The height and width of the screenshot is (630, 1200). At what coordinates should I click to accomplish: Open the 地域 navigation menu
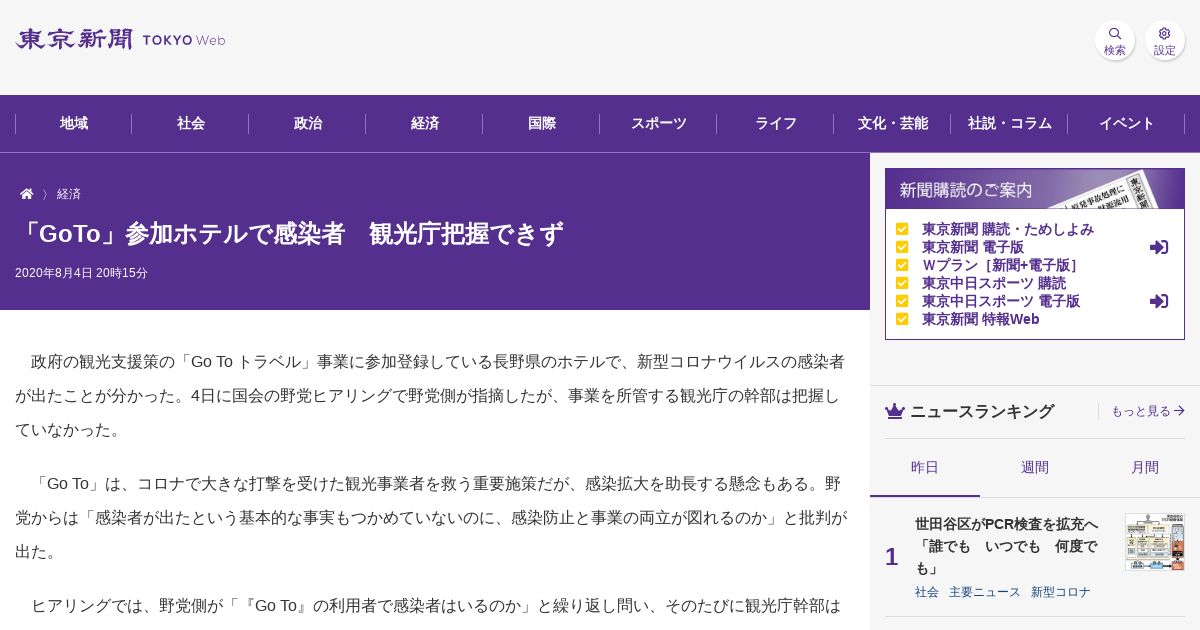point(74,123)
